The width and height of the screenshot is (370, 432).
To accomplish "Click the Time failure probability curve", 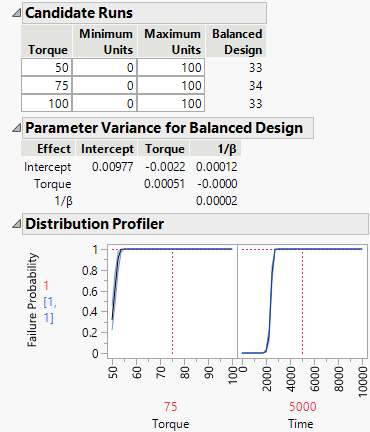I will tap(271, 300).
